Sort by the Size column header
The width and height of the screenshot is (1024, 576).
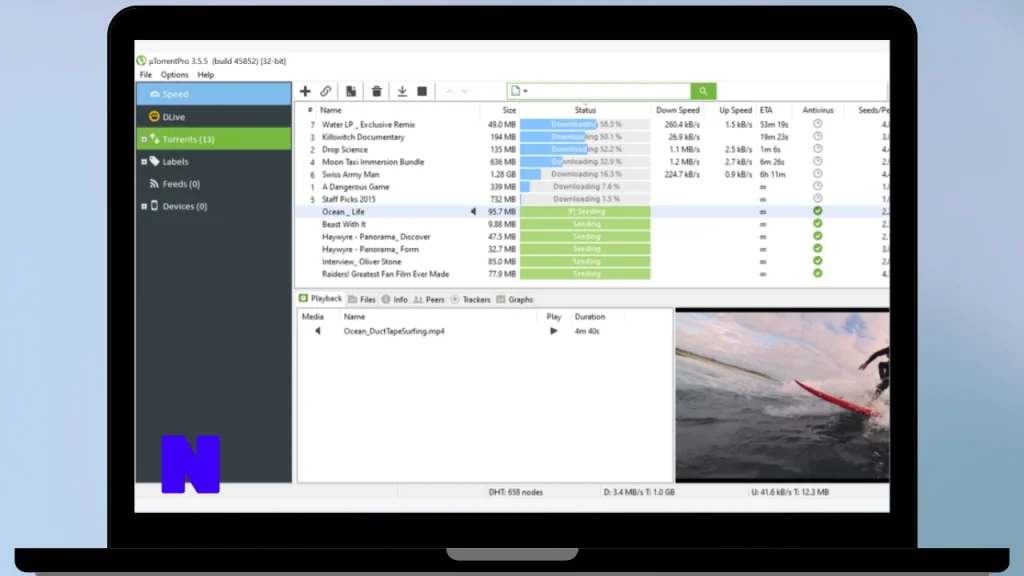[509, 110]
